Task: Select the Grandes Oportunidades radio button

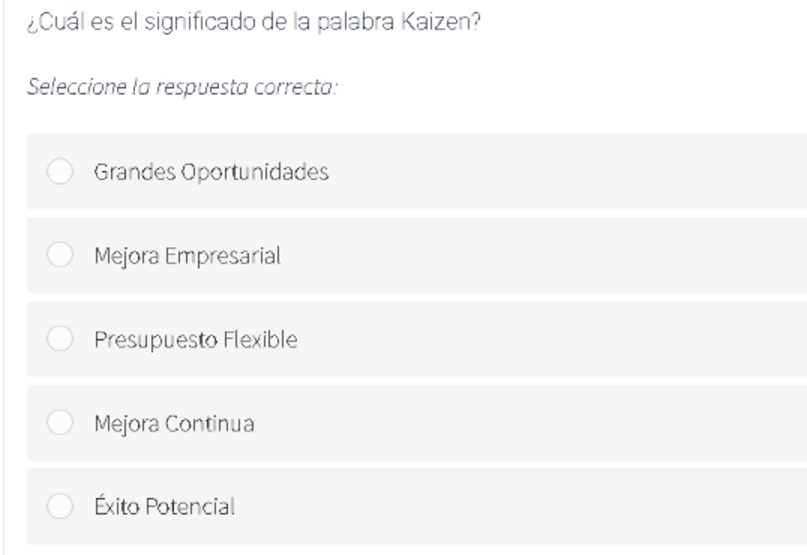Action: 60,171
